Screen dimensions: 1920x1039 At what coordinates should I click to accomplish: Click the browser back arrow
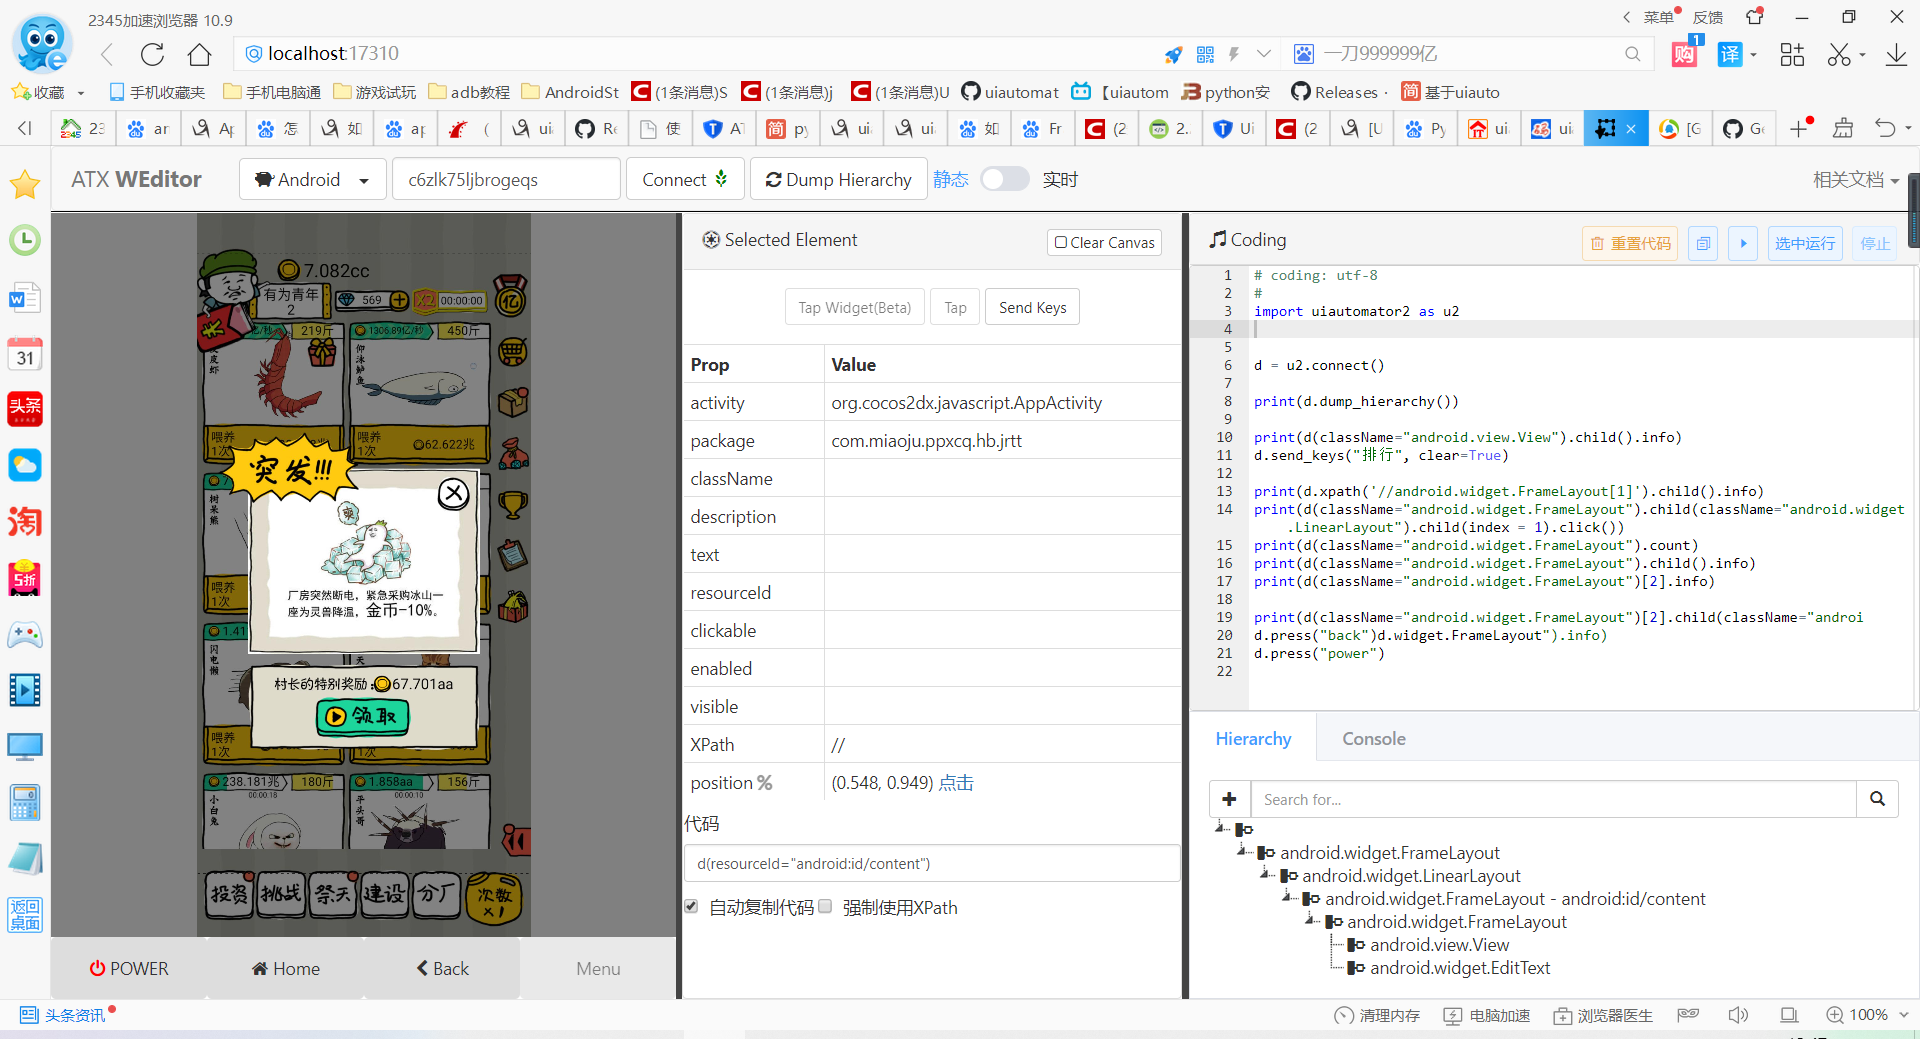click(x=107, y=54)
